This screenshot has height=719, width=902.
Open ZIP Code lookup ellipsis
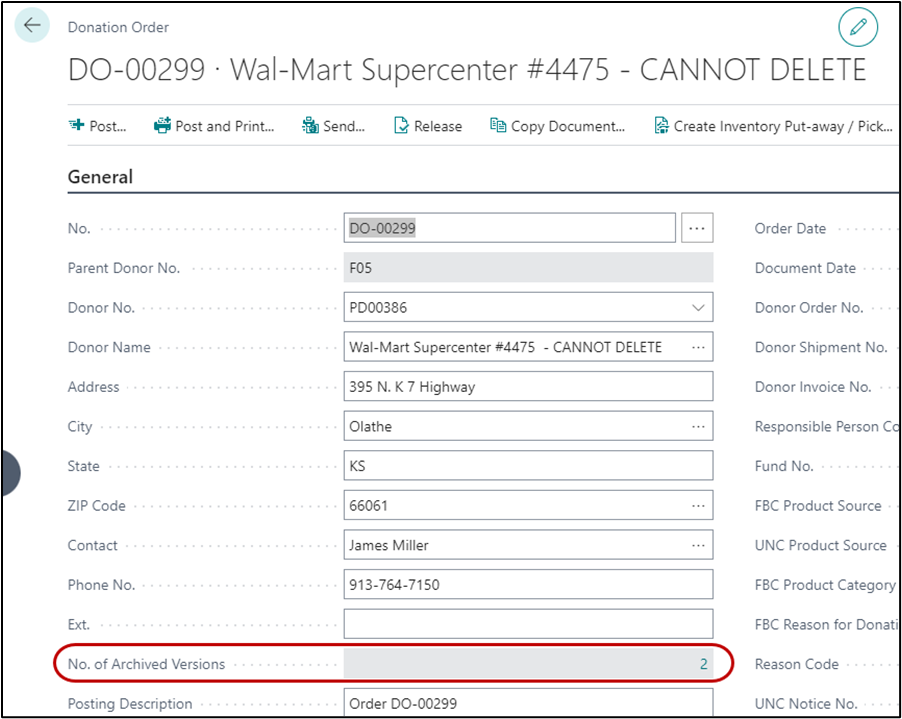pyautogui.click(x=697, y=506)
